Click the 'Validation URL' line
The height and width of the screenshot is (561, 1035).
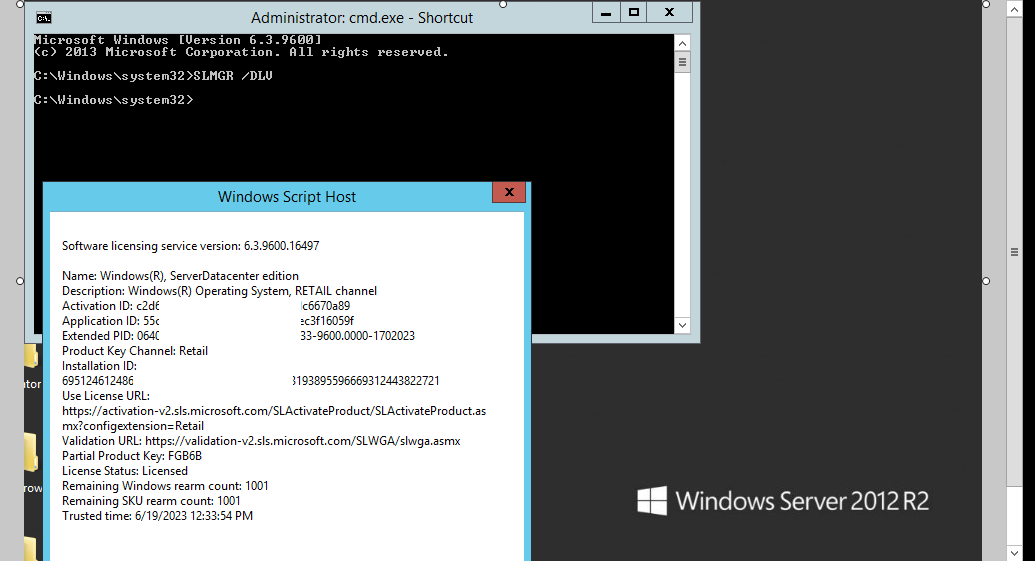pyautogui.click(x=261, y=441)
